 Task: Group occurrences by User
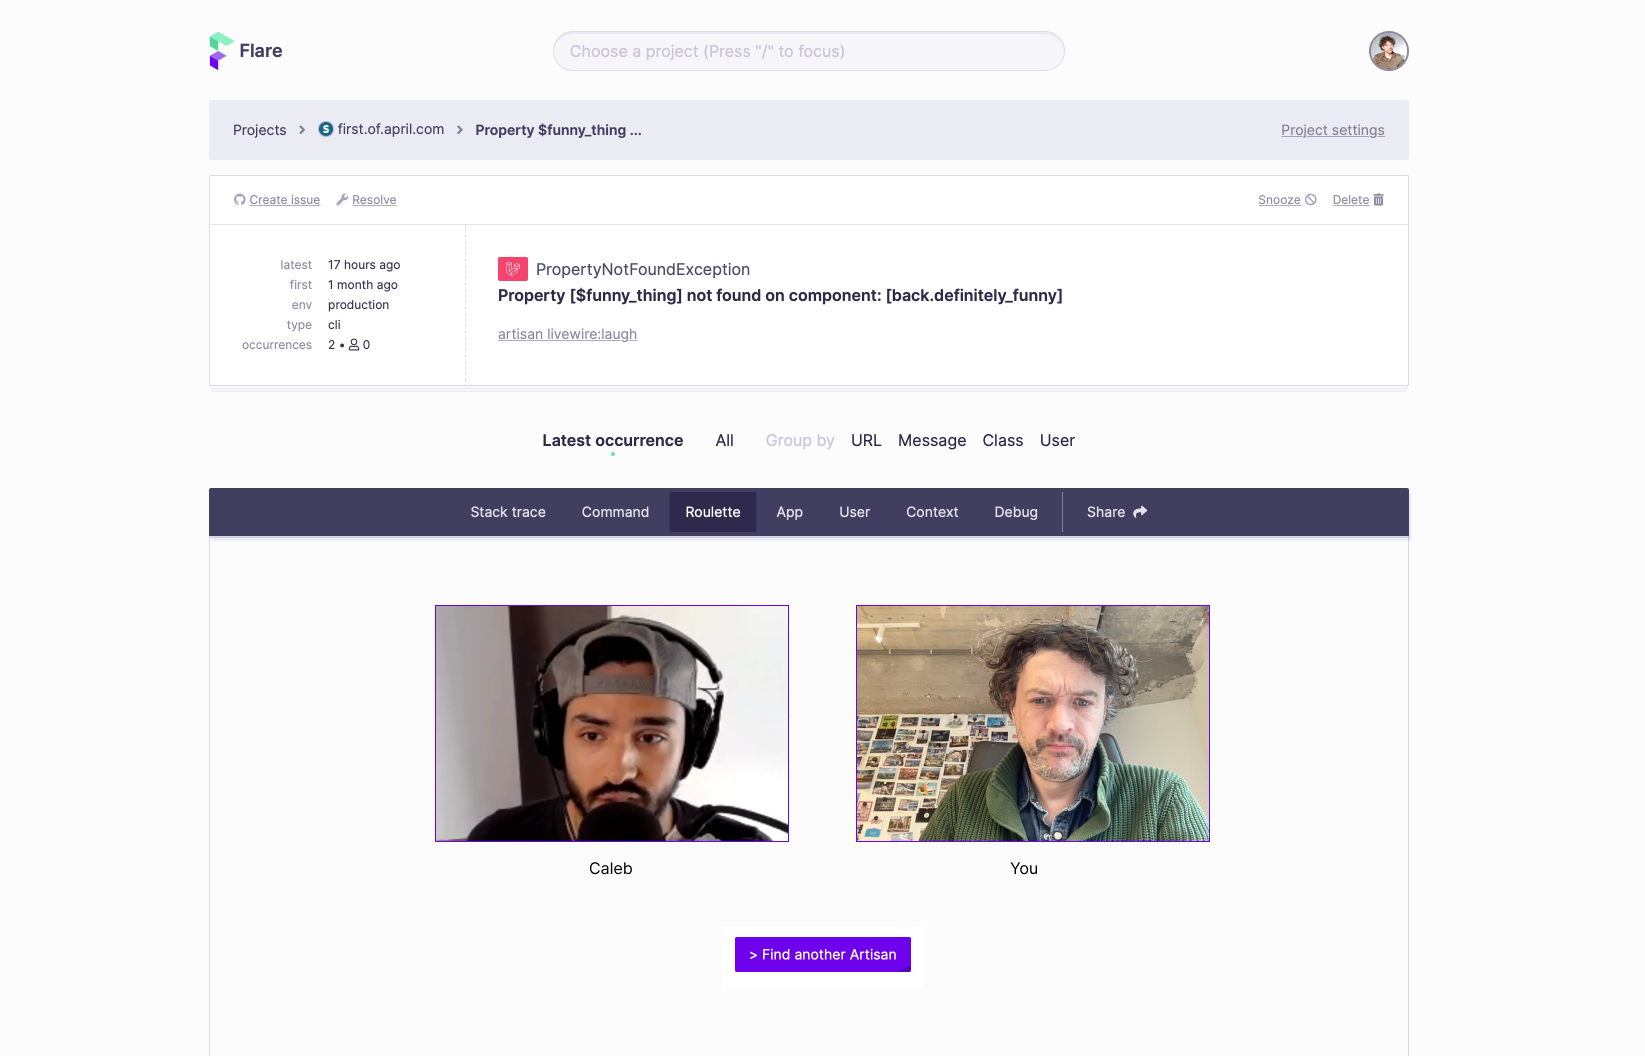pos(1057,440)
